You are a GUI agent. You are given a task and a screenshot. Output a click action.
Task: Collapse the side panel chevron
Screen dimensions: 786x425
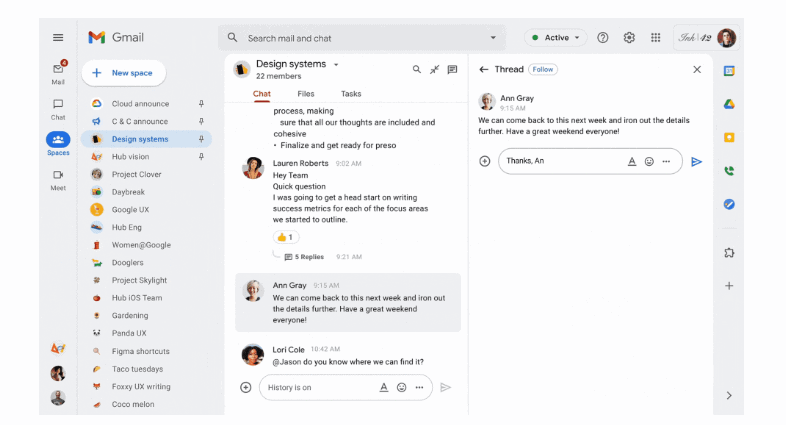pos(729,395)
